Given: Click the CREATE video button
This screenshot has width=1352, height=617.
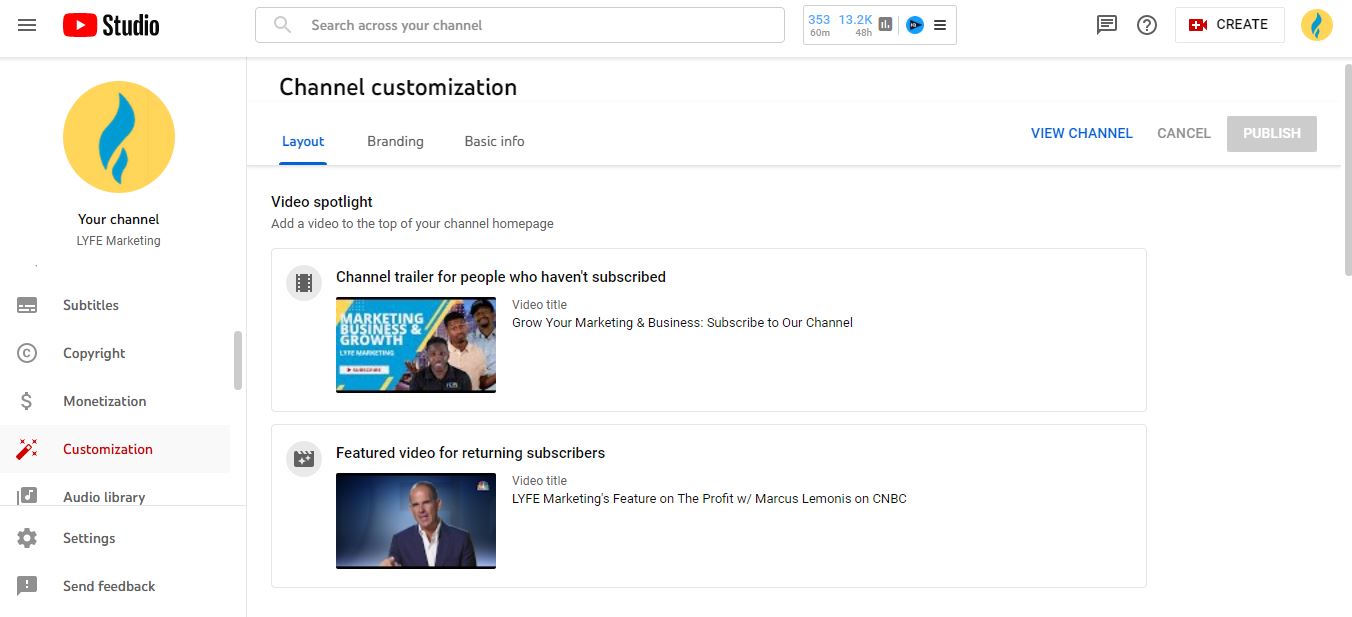Looking at the screenshot, I should click(x=1229, y=25).
